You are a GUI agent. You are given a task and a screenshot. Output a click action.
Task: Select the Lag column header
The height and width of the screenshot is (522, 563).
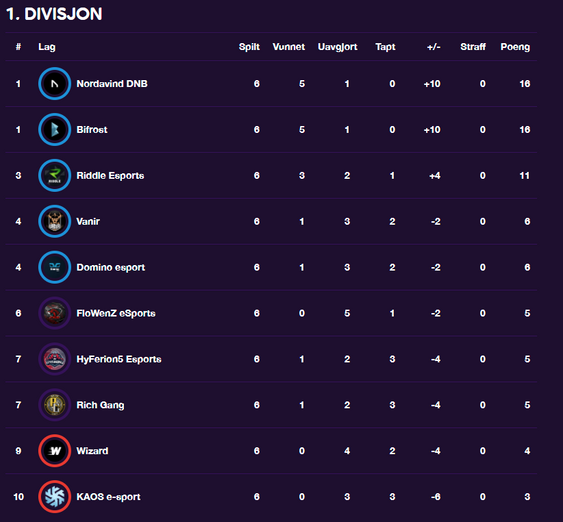pyautogui.click(x=47, y=47)
